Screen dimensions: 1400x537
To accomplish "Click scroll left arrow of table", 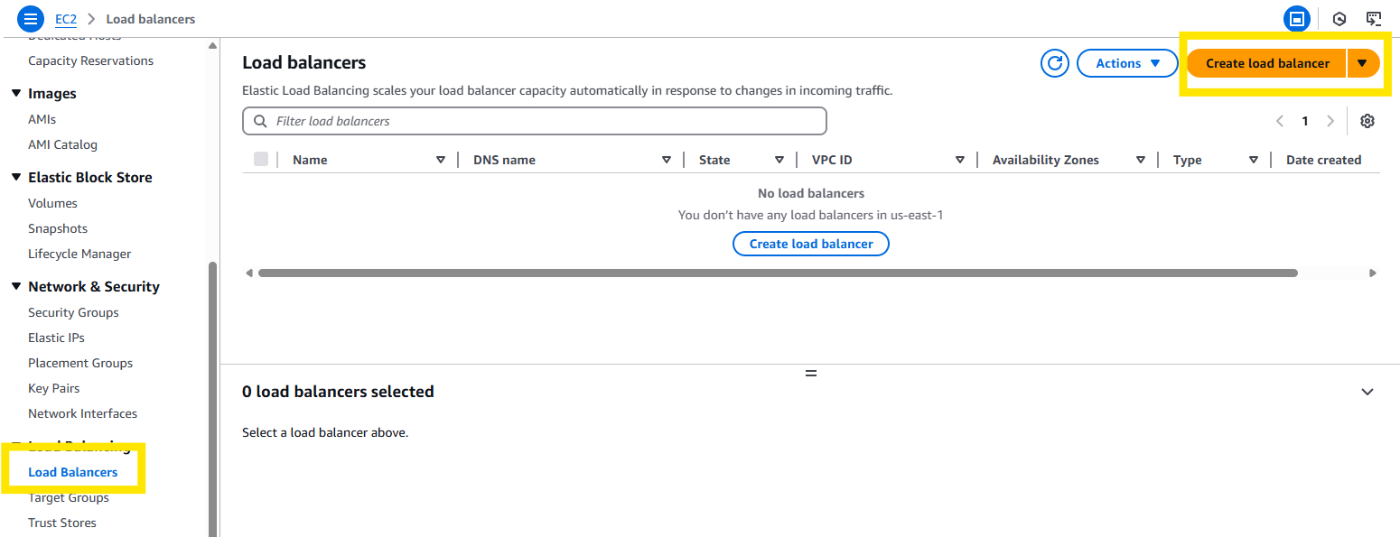I will [249, 272].
